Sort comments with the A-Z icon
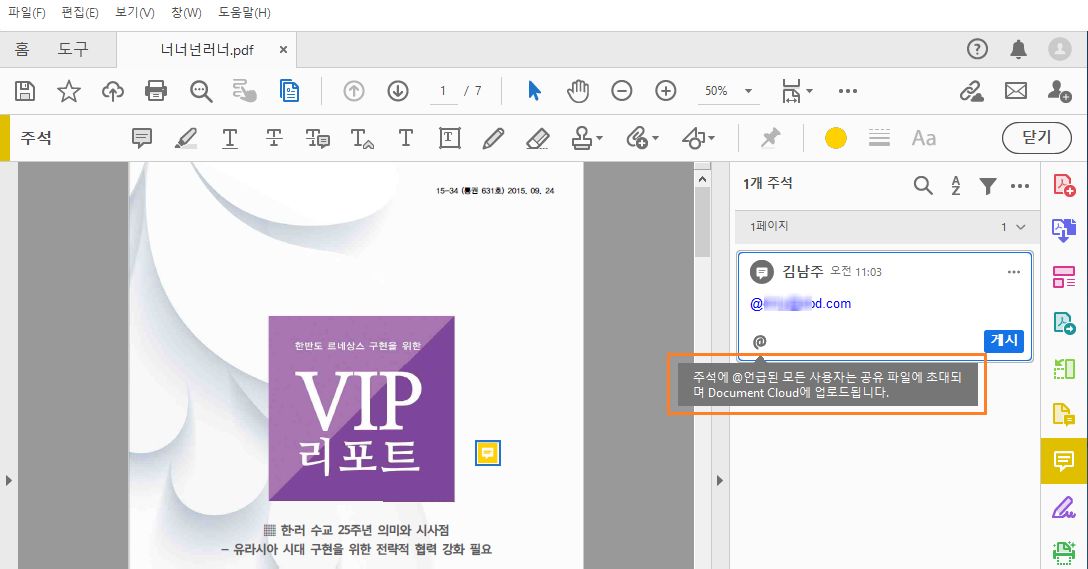 (x=955, y=185)
